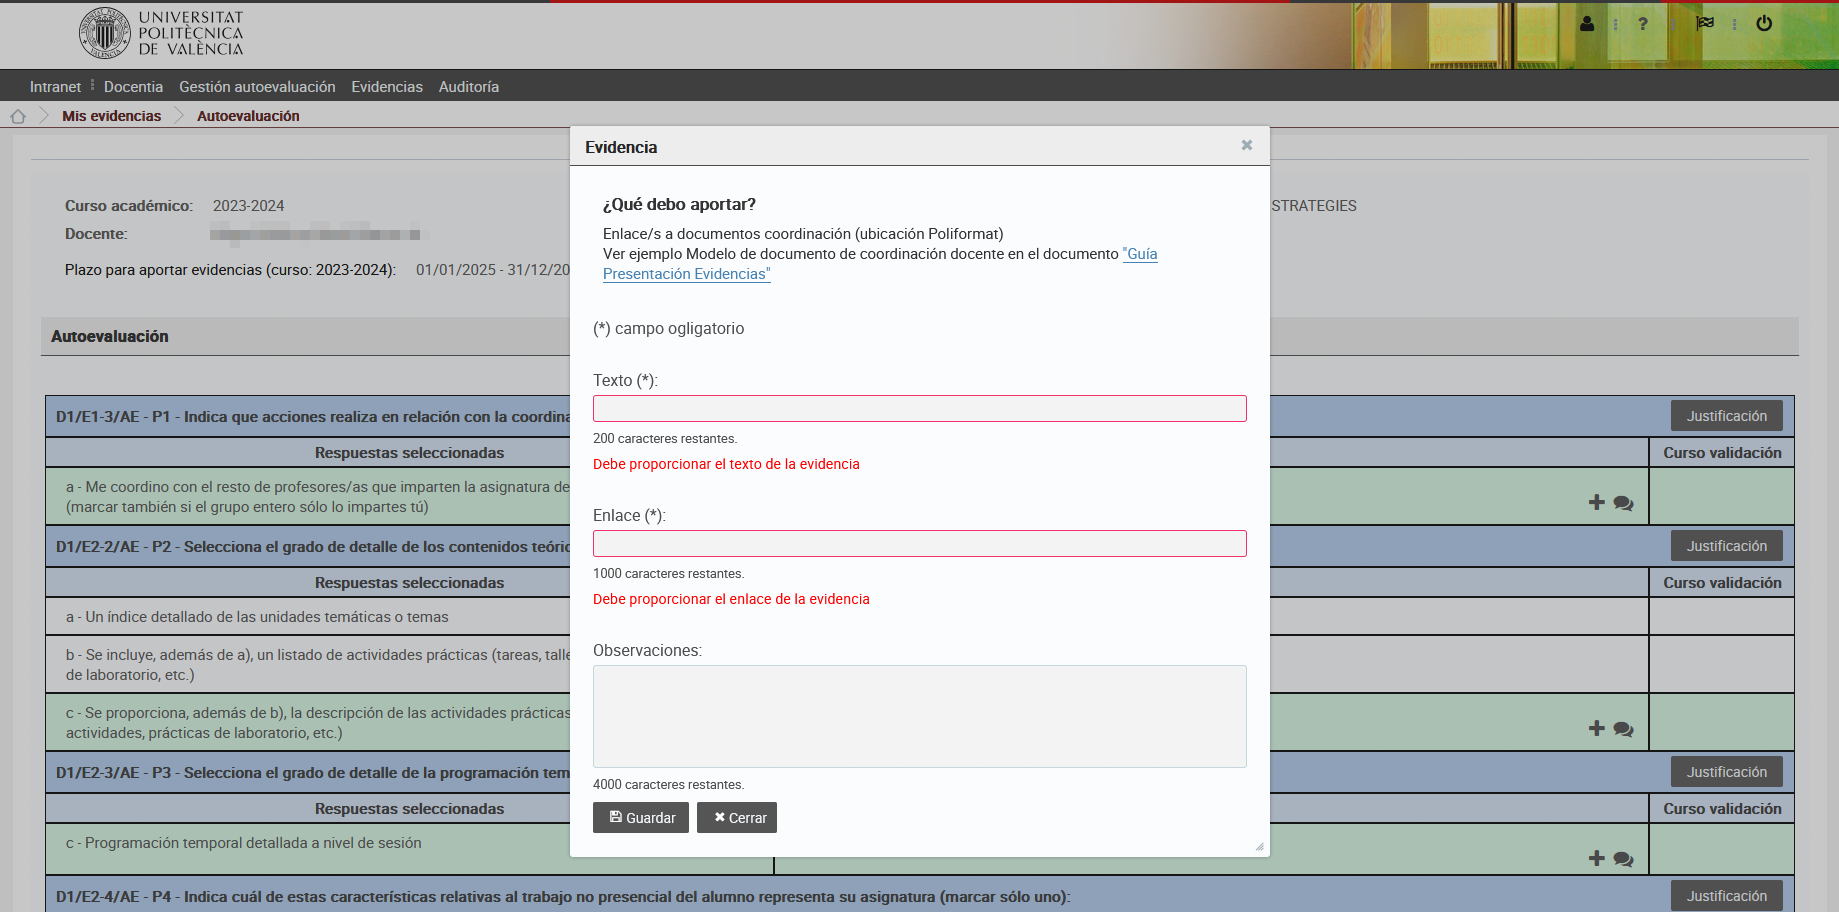
Task: Click the Cerrar button
Action: coord(737,818)
